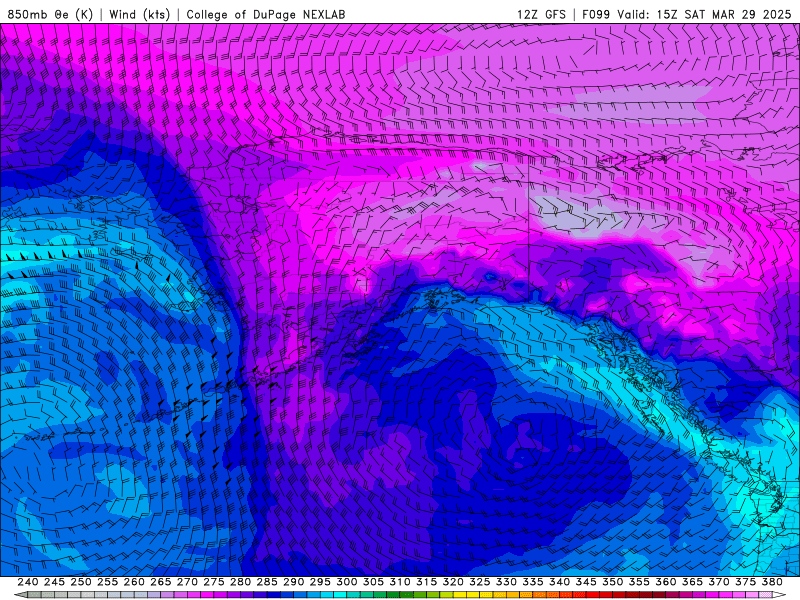Click the 290 color scale label
The width and height of the screenshot is (800, 600).
point(293,582)
